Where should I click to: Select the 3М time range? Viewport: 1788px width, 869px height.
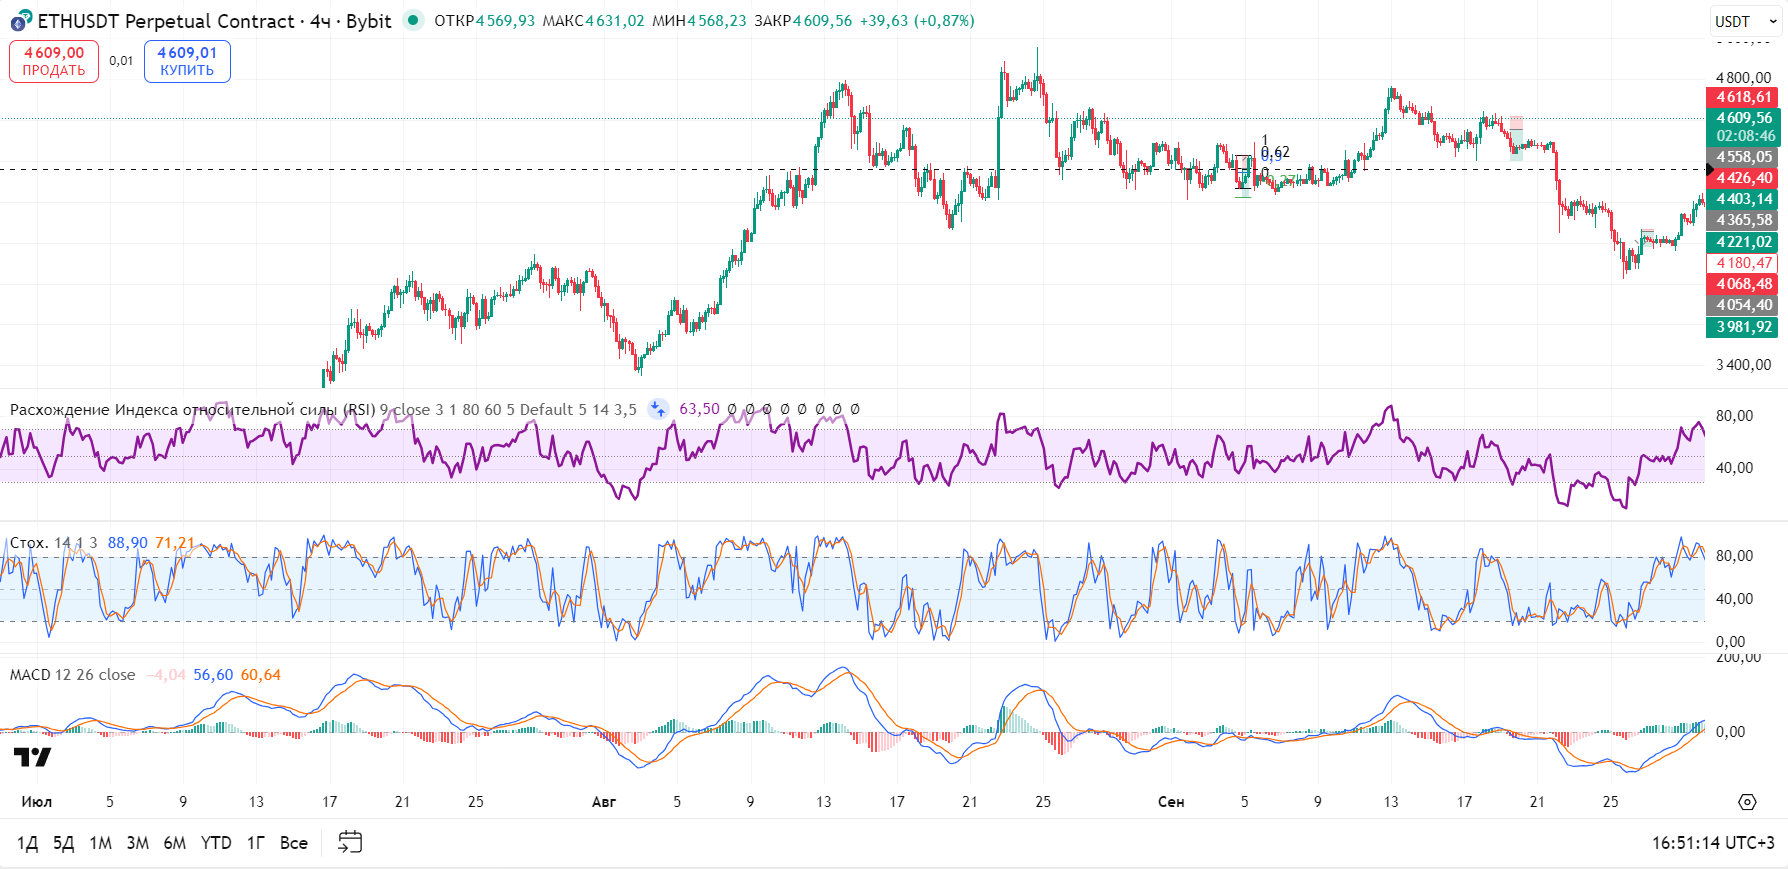[x=138, y=843]
